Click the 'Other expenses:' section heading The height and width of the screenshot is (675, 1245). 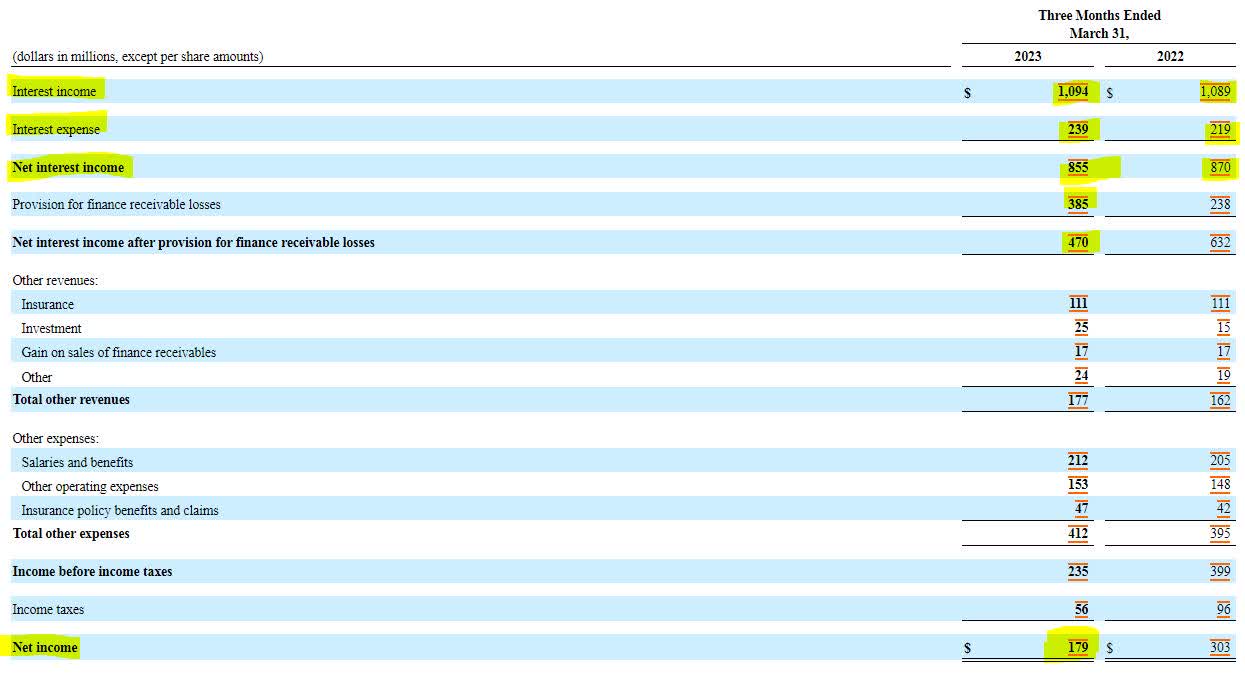click(x=56, y=439)
